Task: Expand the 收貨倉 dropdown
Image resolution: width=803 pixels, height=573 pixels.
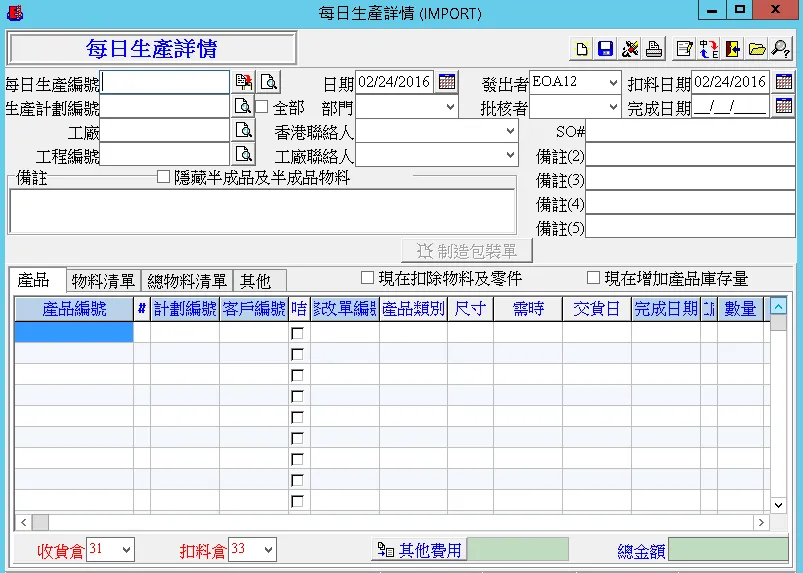Action: 125,550
